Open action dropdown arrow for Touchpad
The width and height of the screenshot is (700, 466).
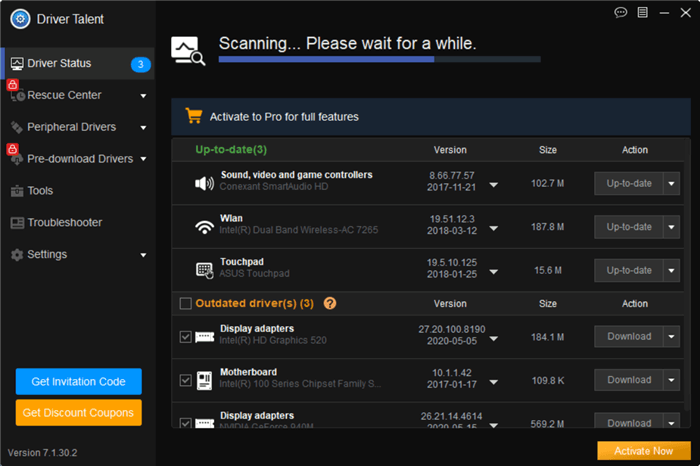coord(671,270)
